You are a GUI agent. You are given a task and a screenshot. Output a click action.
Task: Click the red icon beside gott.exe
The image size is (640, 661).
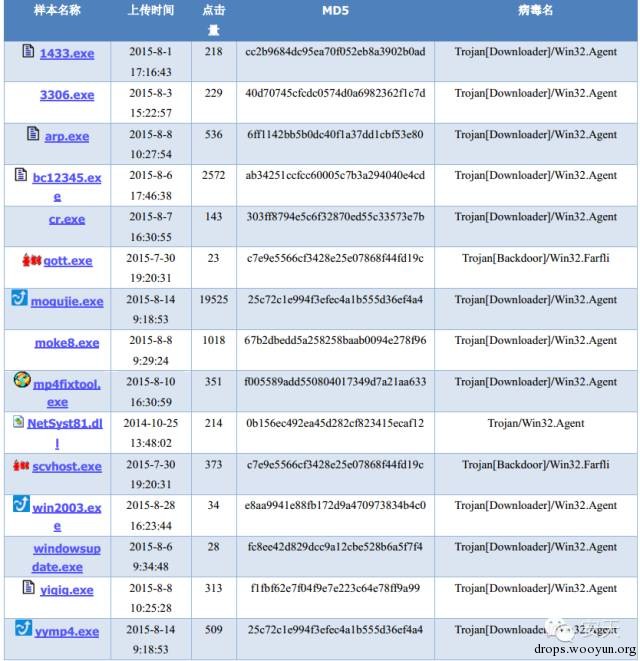coord(28,259)
